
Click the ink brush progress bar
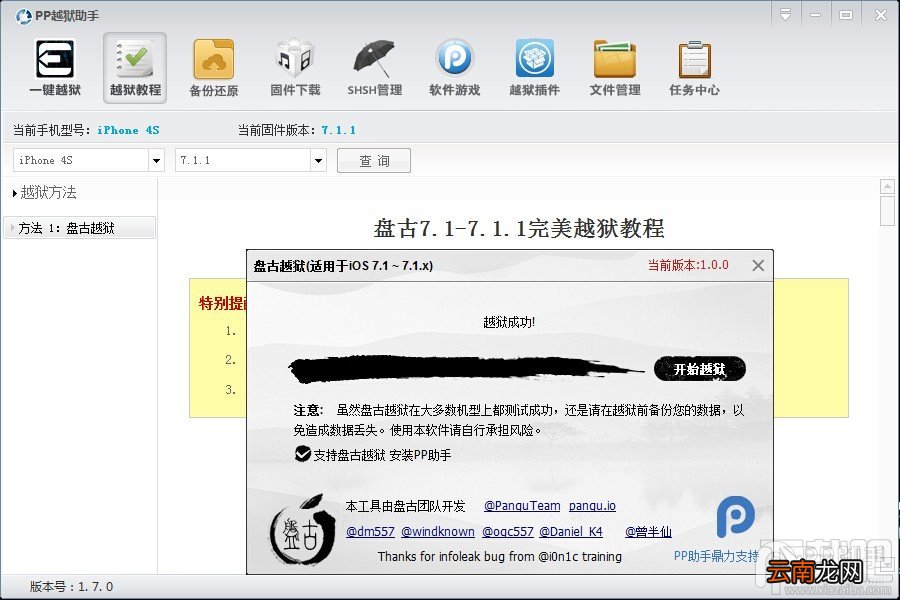[465, 369]
